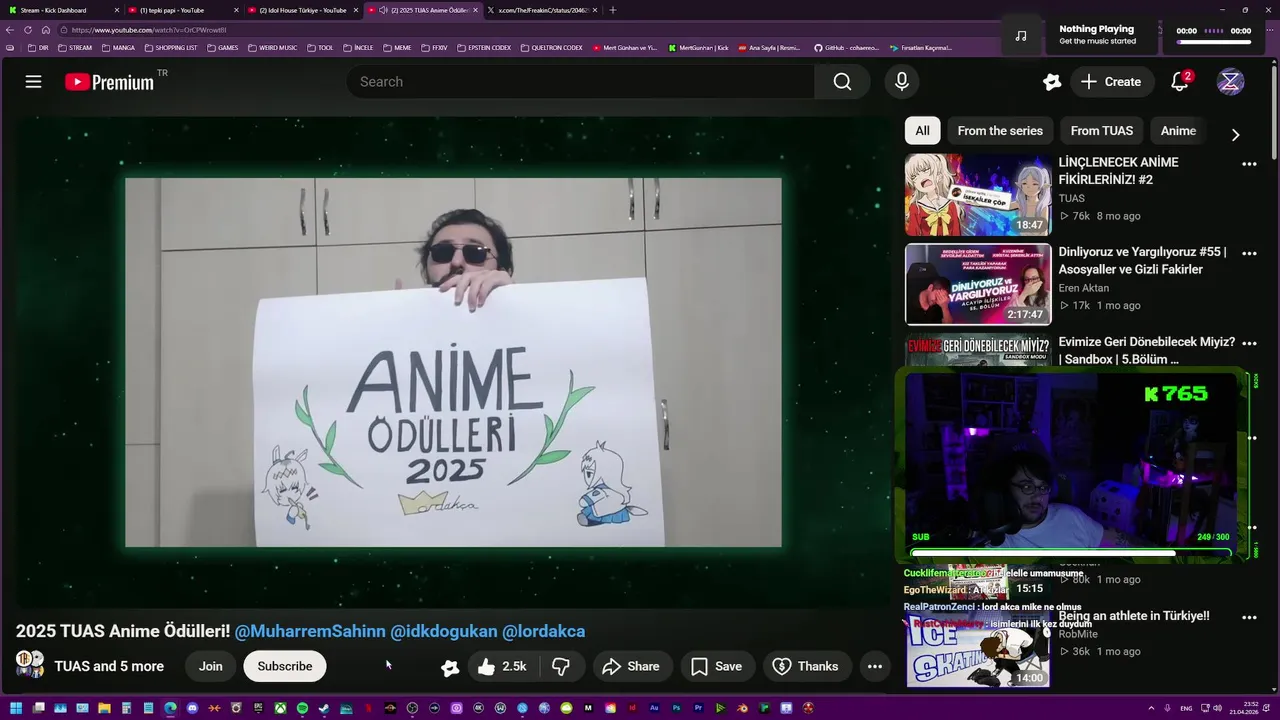This screenshot has height=720, width=1280.
Task: Like the video with thumbs-up 2.5k
Action: (x=502, y=666)
